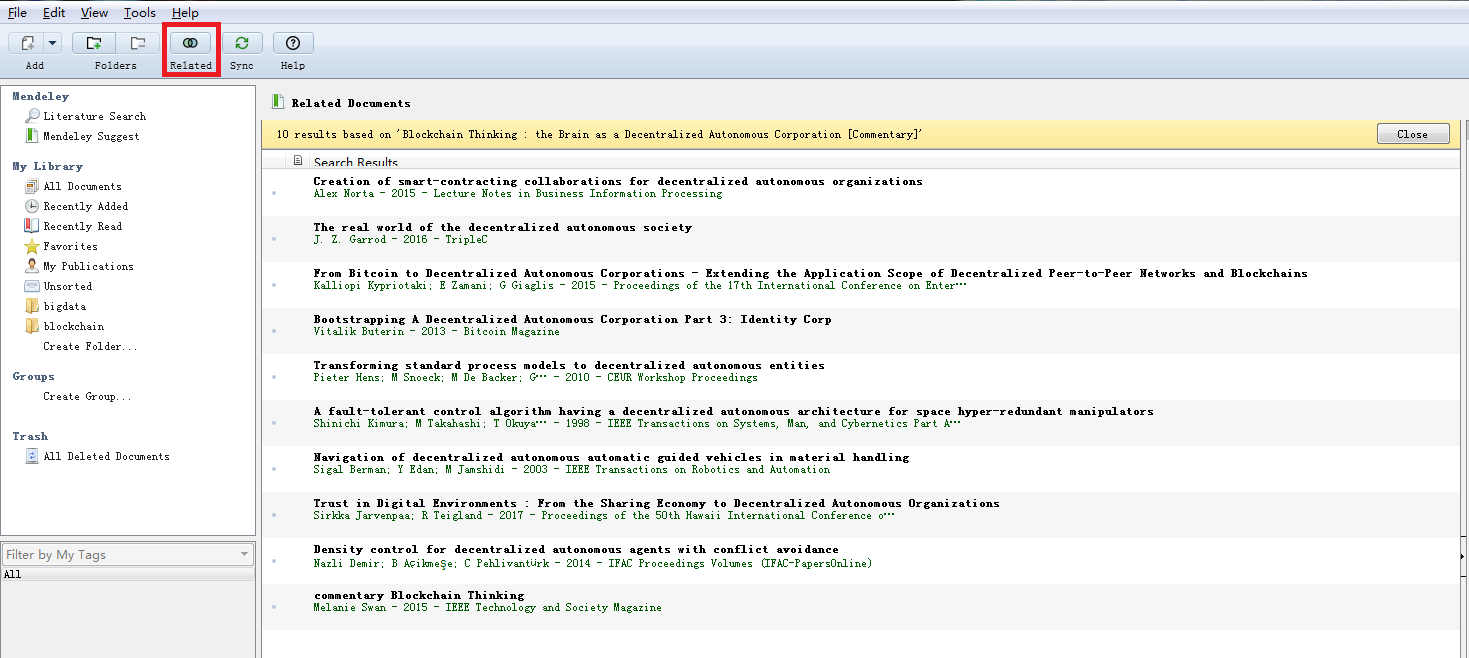This screenshot has height=658, width=1469.
Task: Select 'From Bitcoin to Decentralized Autonomous Corporations' result
Action: (x=810, y=273)
